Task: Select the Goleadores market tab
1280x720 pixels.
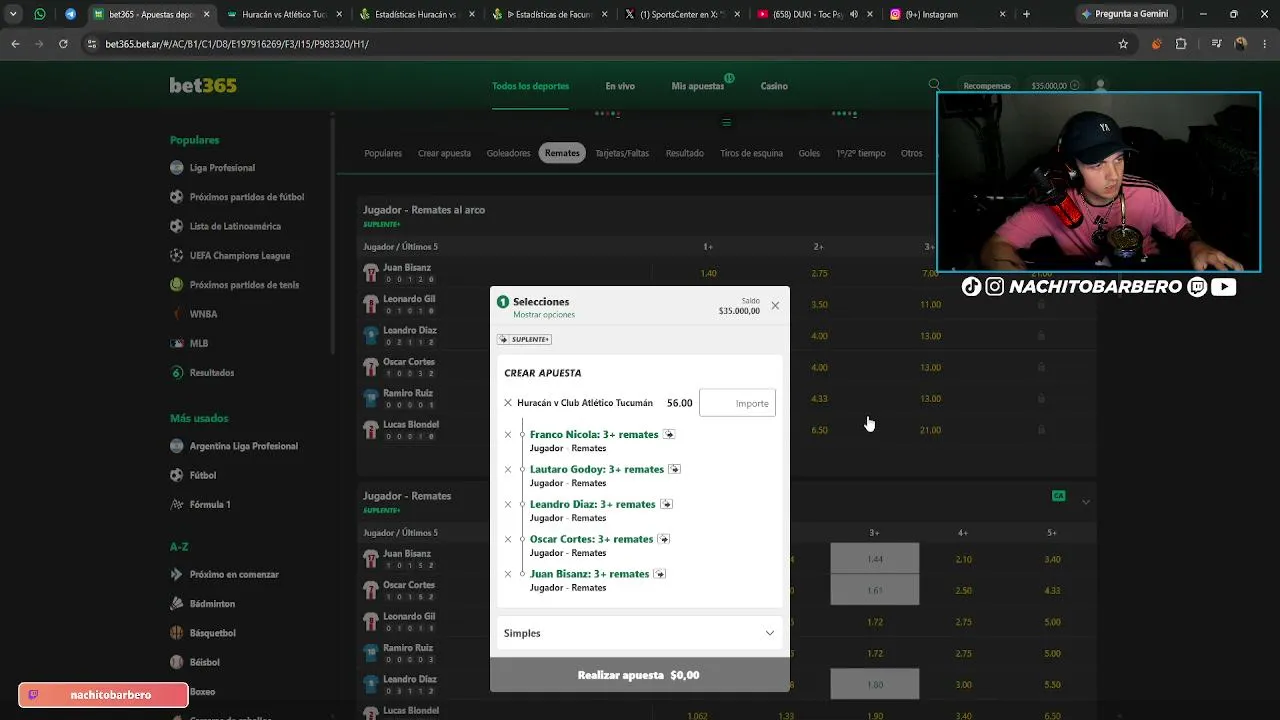Action: pos(508,153)
